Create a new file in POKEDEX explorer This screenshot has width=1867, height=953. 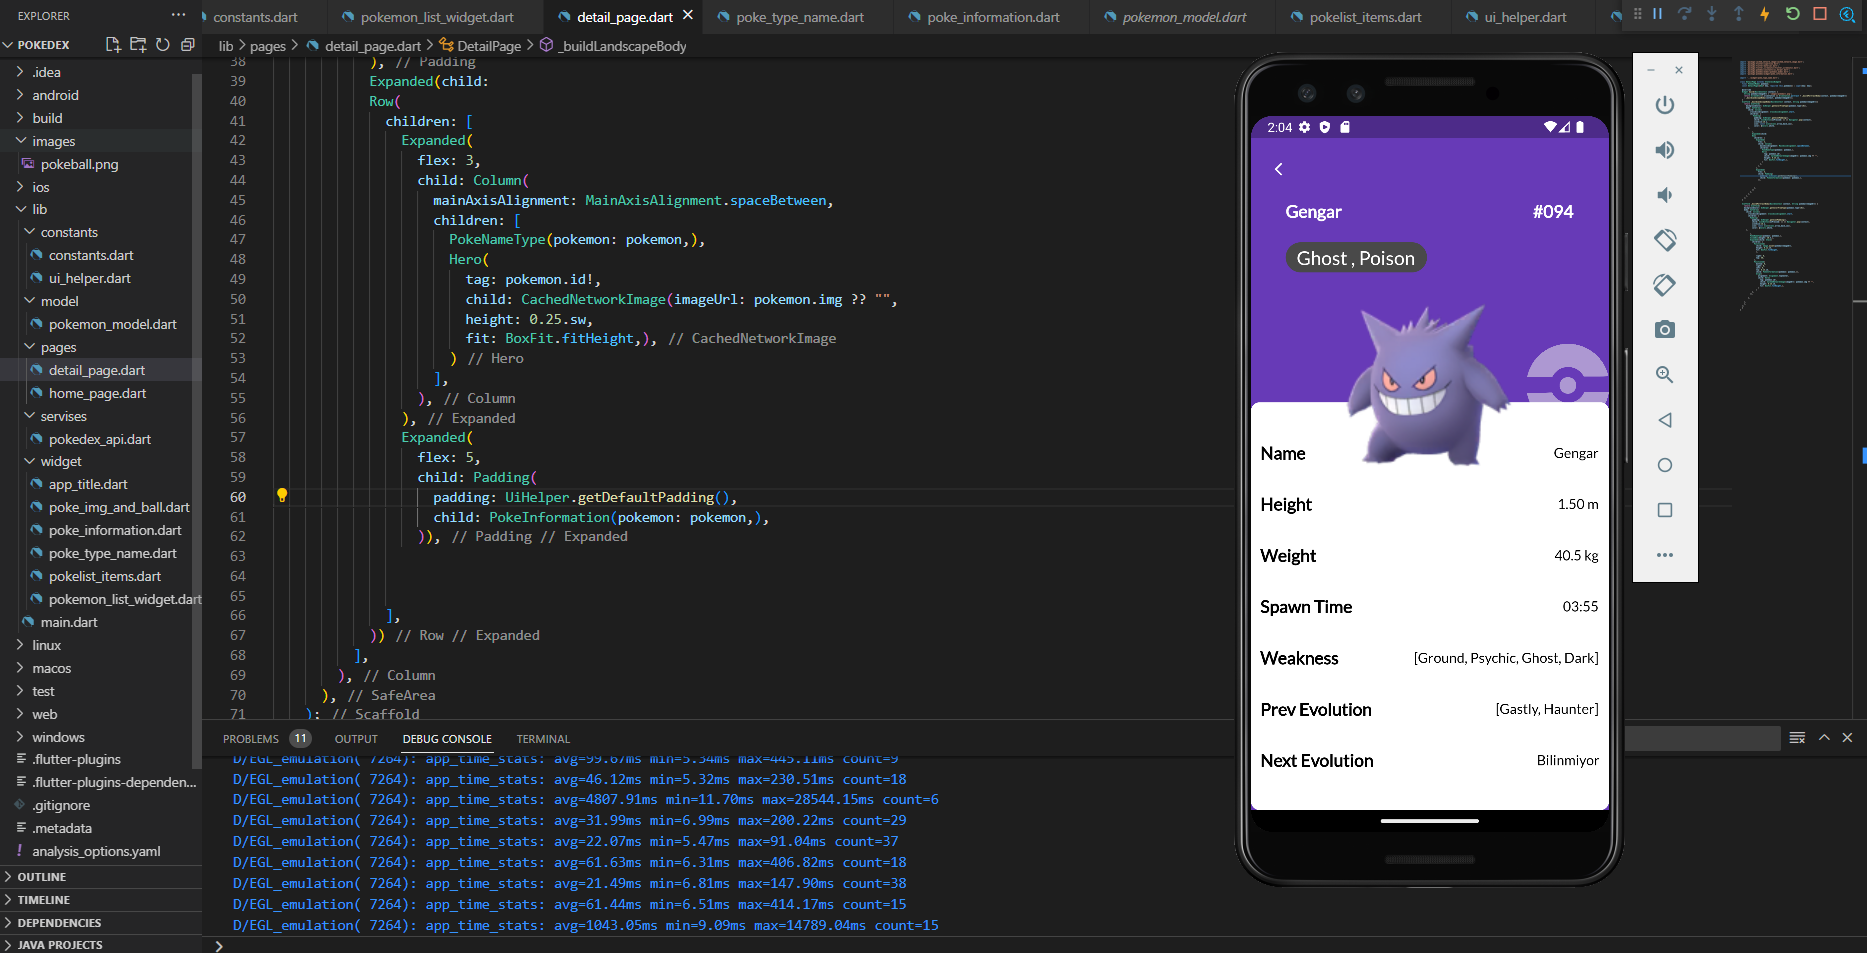pyautogui.click(x=113, y=45)
